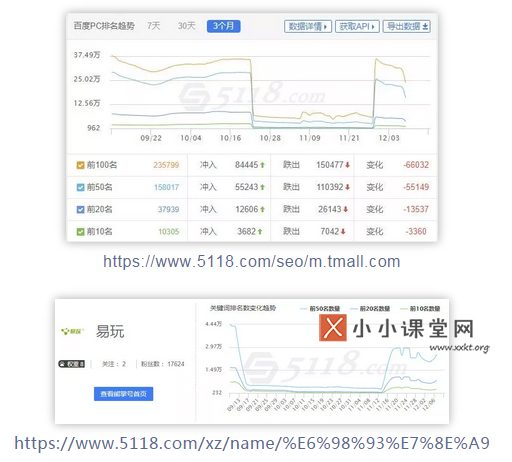Screen dimensions: 512x462
Task: Click the 12/03 date tick on chart
Action: tap(389, 138)
